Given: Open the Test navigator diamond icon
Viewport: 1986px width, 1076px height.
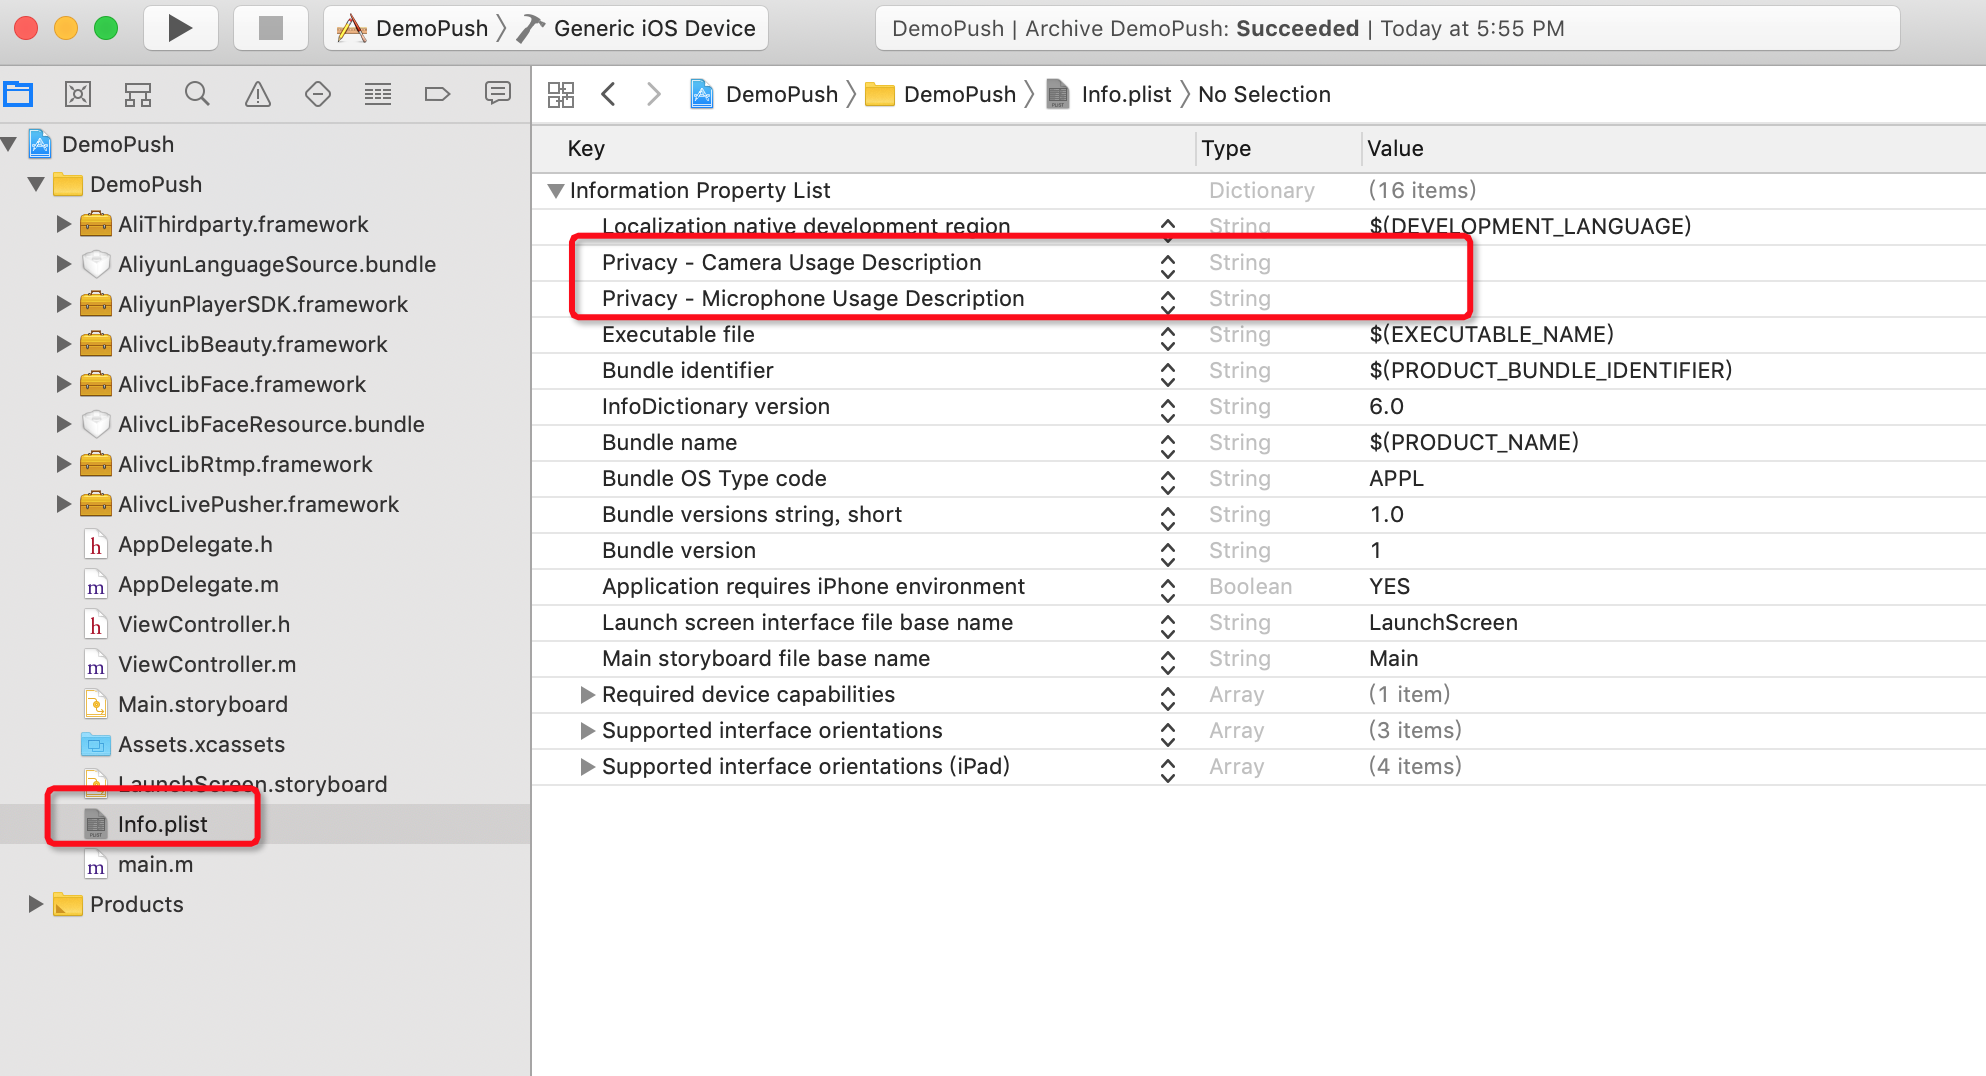Looking at the screenshot, I should point(318,94).
